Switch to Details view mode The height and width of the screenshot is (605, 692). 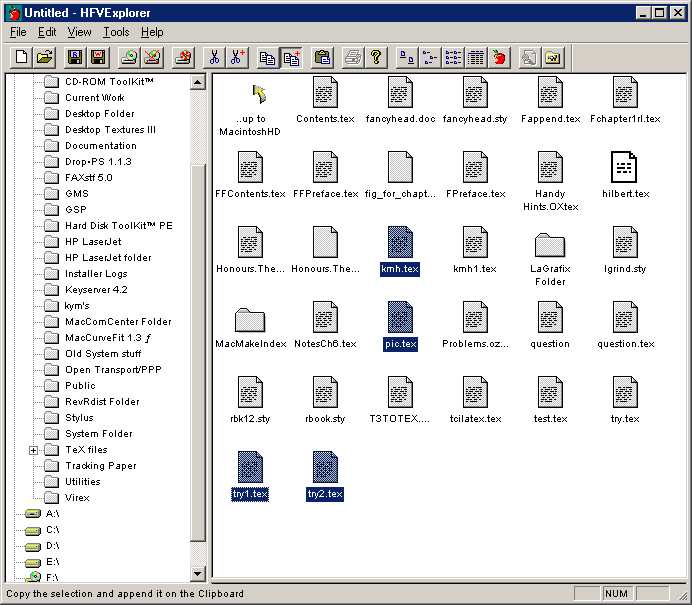[x=476, y=57]
